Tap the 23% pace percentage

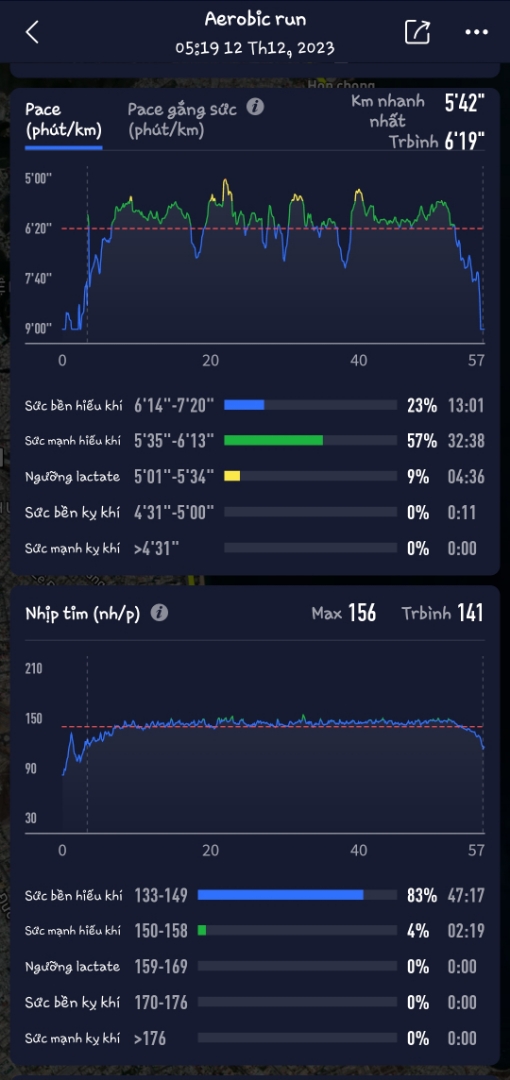click(422, 405)
